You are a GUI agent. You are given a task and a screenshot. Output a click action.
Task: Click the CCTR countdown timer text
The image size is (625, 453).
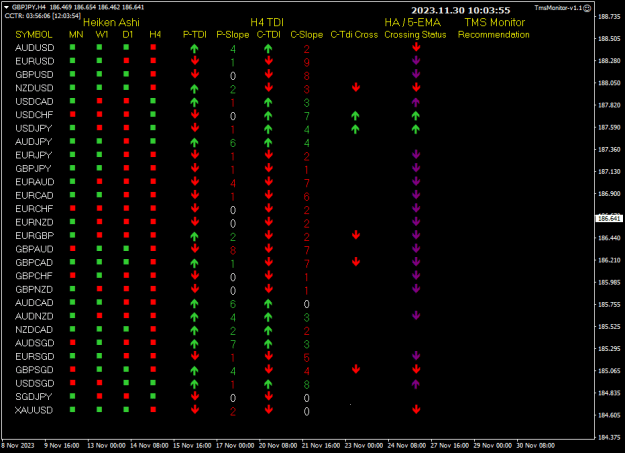[x=43, y=16]
